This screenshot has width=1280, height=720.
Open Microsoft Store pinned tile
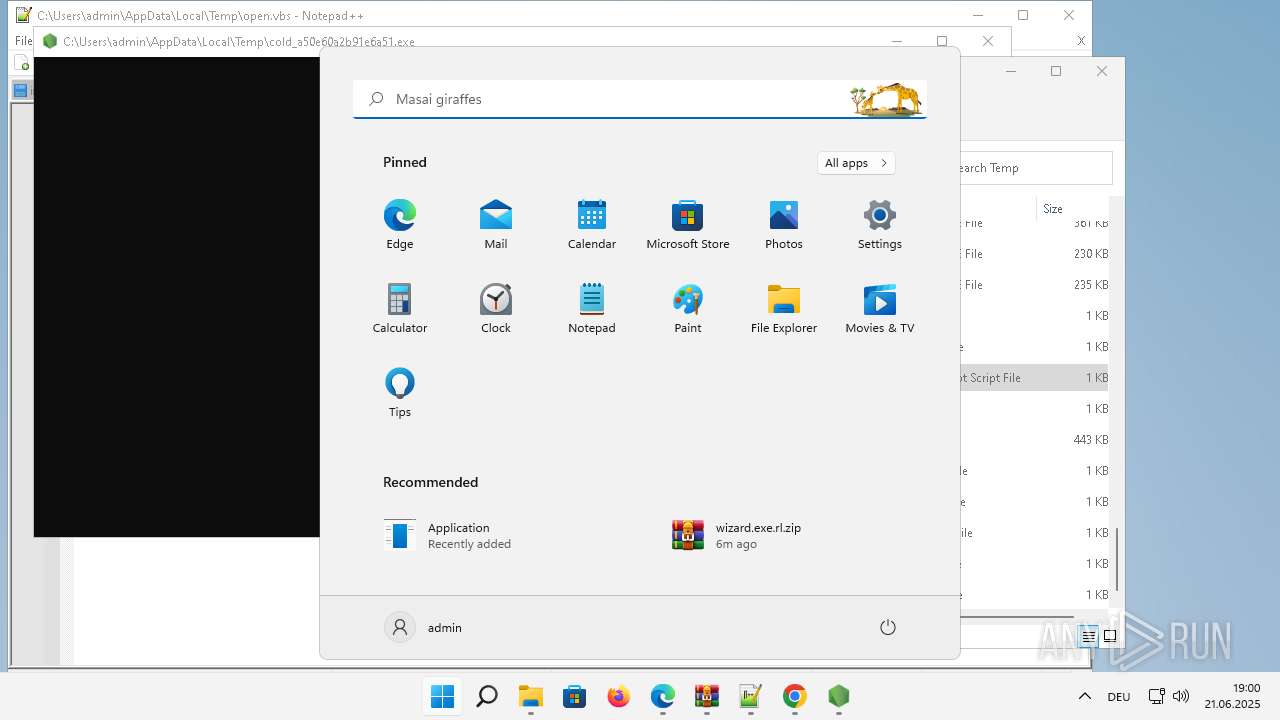pyautogui.click(x=688, y=225)
